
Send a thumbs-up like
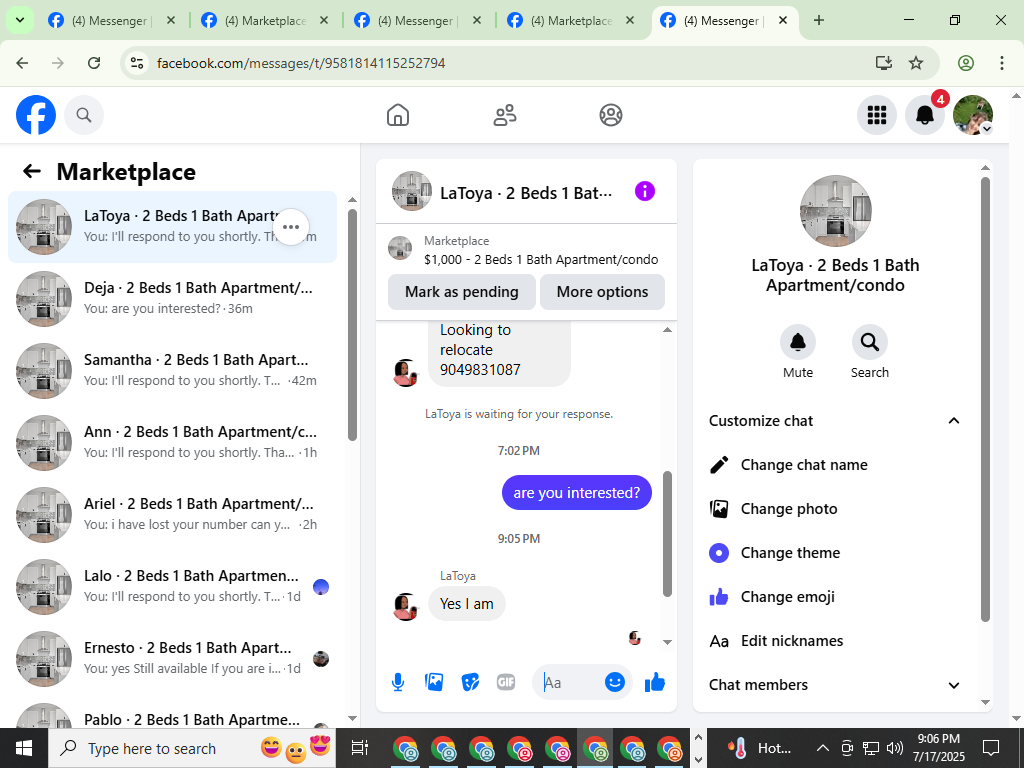click(654, 682)
